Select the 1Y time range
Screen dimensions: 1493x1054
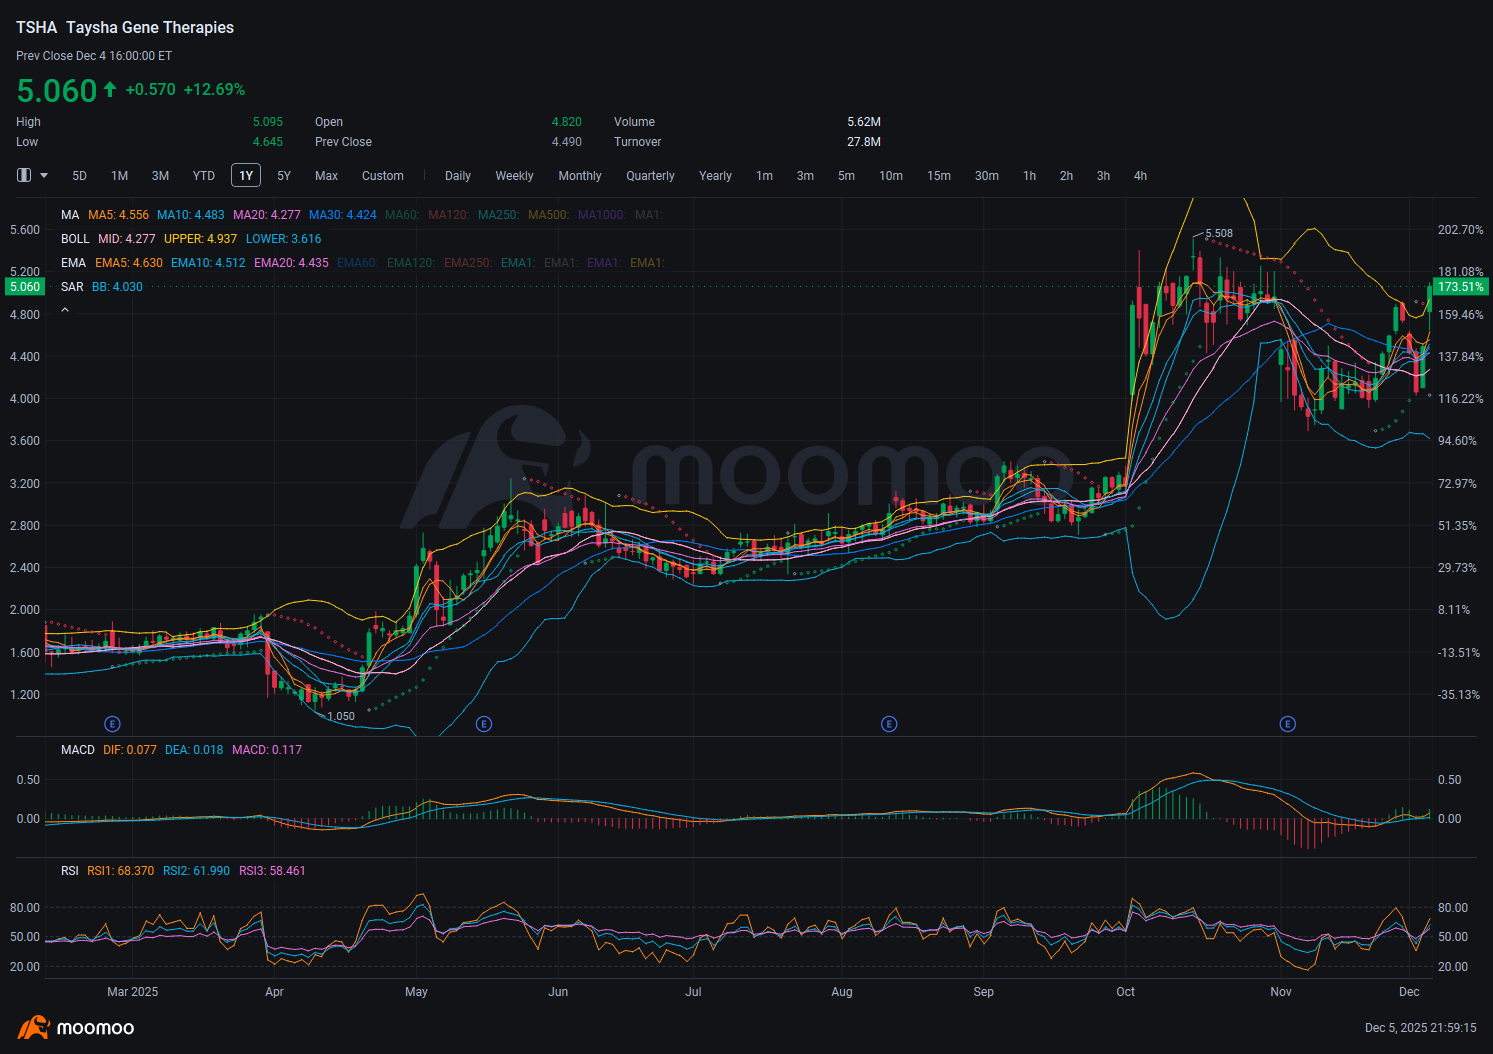point(246,176)
